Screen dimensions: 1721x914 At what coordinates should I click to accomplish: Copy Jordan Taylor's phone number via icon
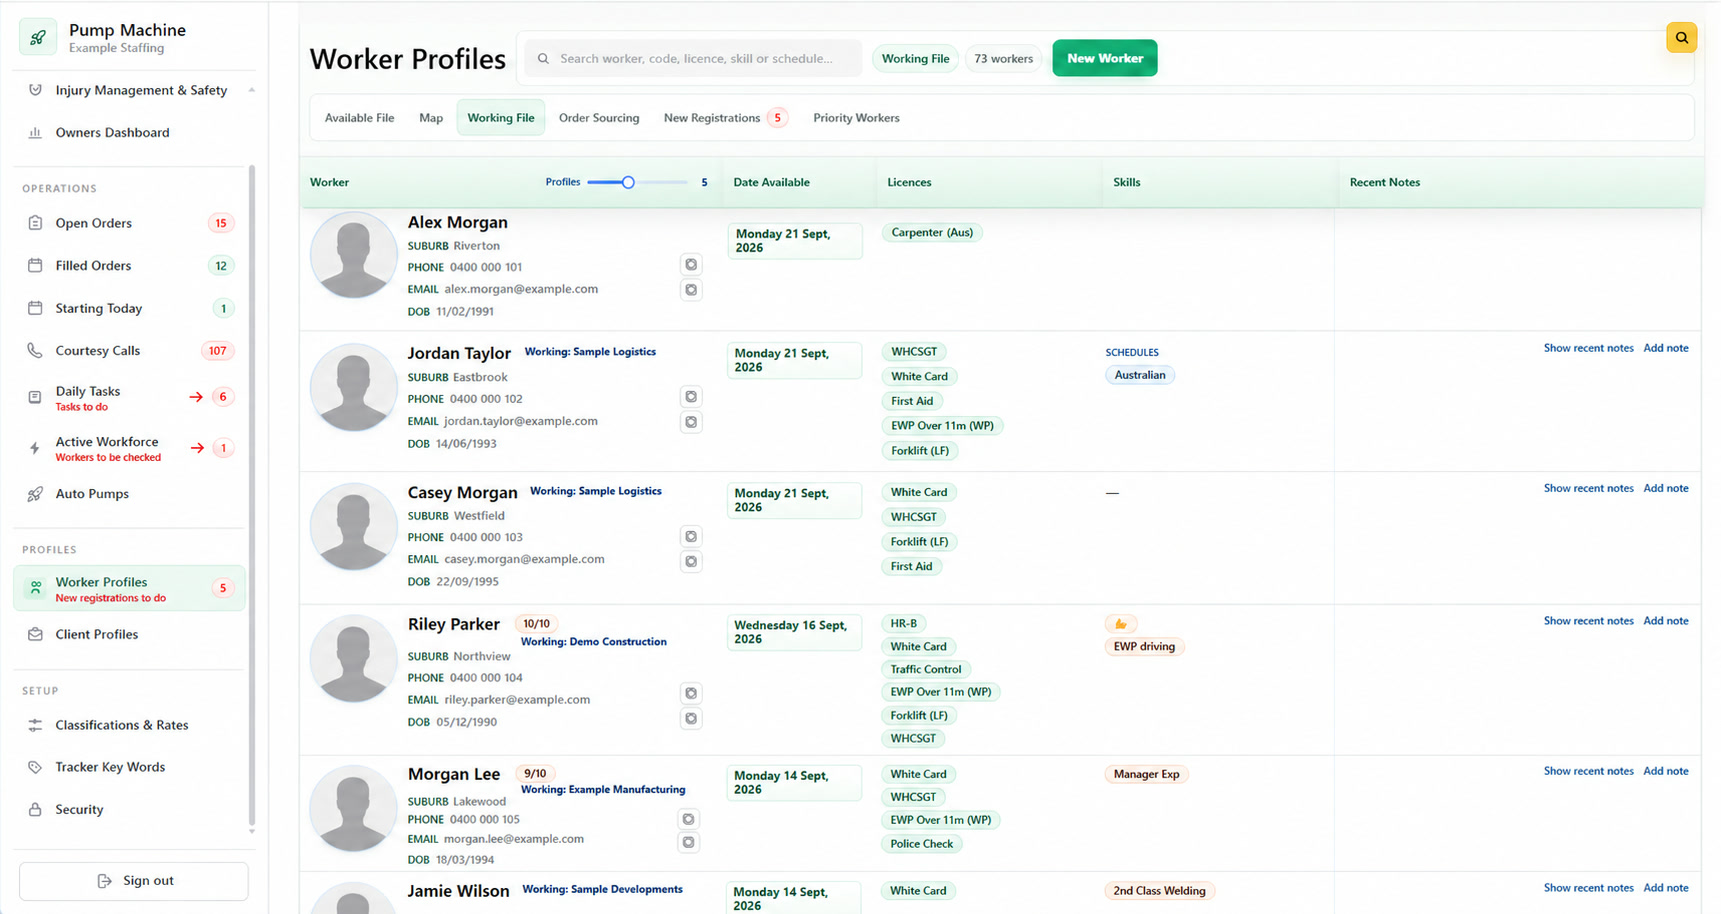point(691,396)
